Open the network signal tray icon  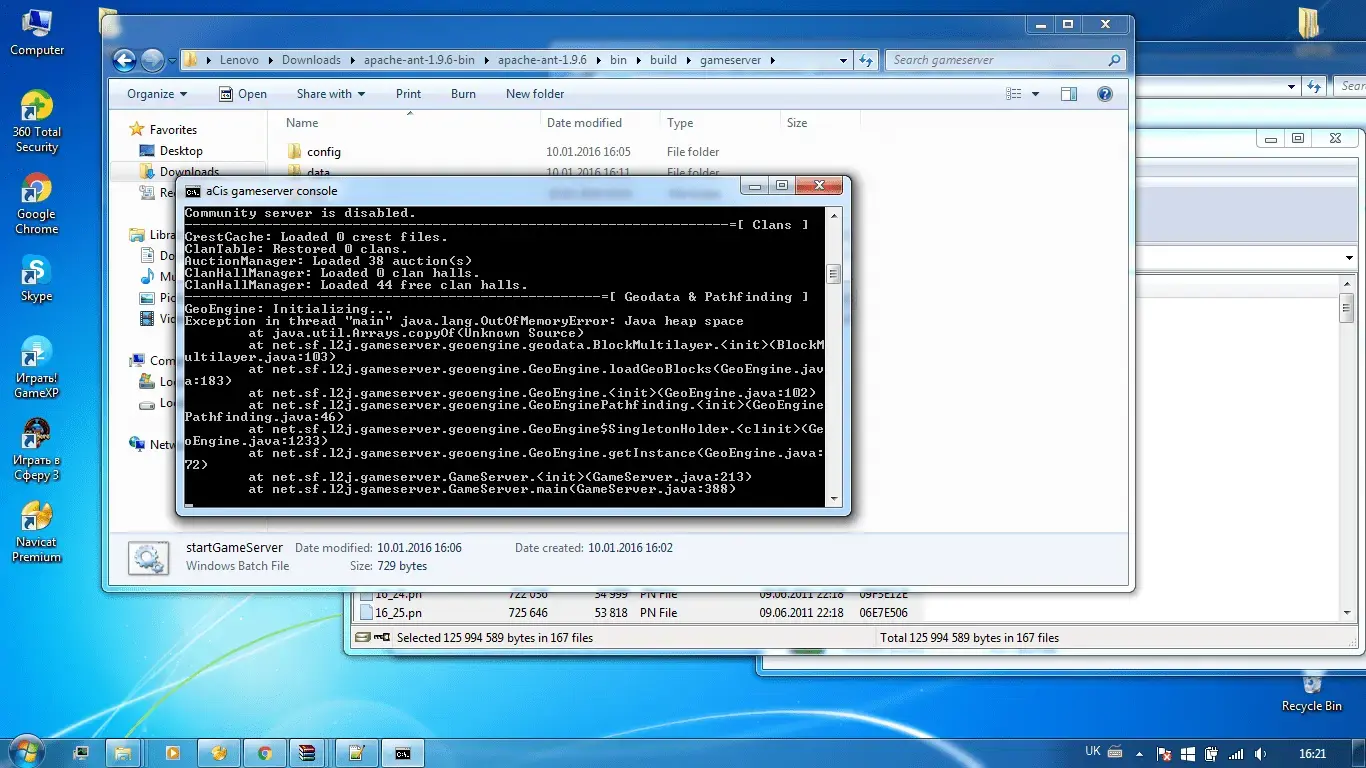[x=1236, y=754]
